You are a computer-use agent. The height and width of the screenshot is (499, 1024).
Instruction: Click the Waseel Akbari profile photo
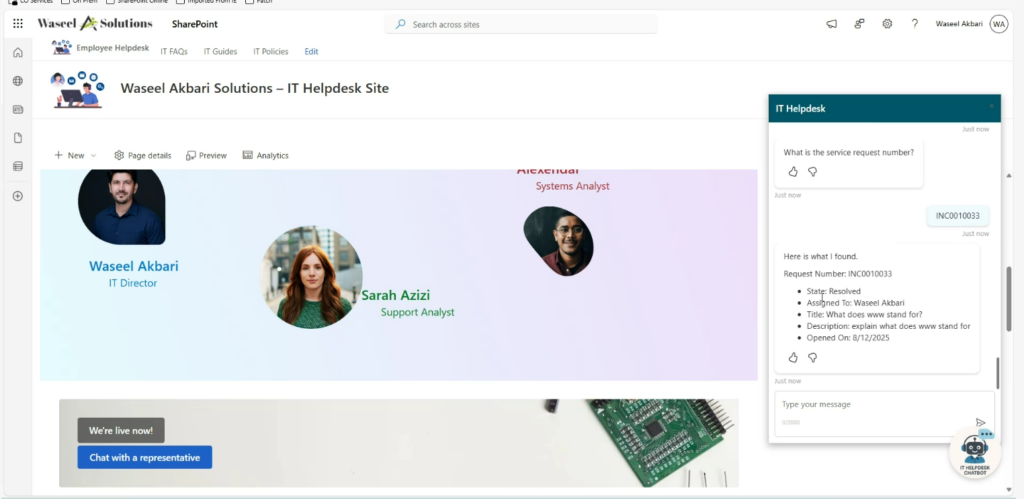point(121,206)
